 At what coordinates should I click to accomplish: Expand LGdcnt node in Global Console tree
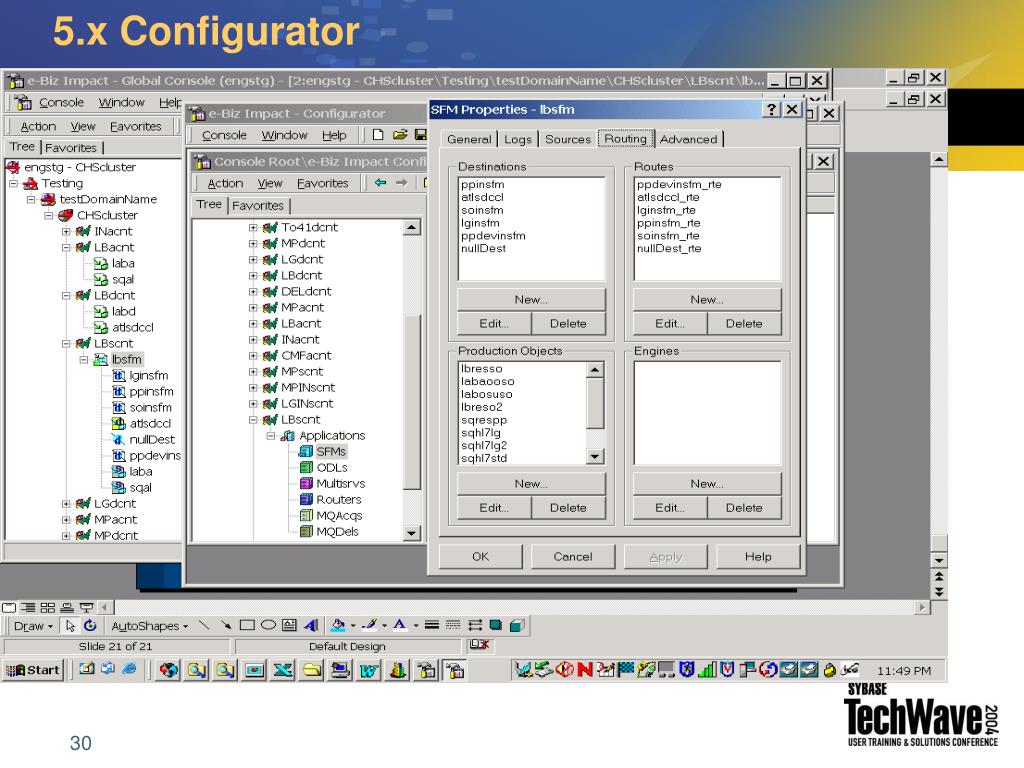66,504
